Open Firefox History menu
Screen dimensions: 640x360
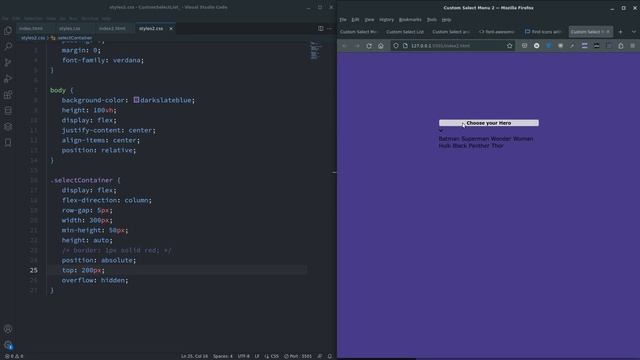387,20
